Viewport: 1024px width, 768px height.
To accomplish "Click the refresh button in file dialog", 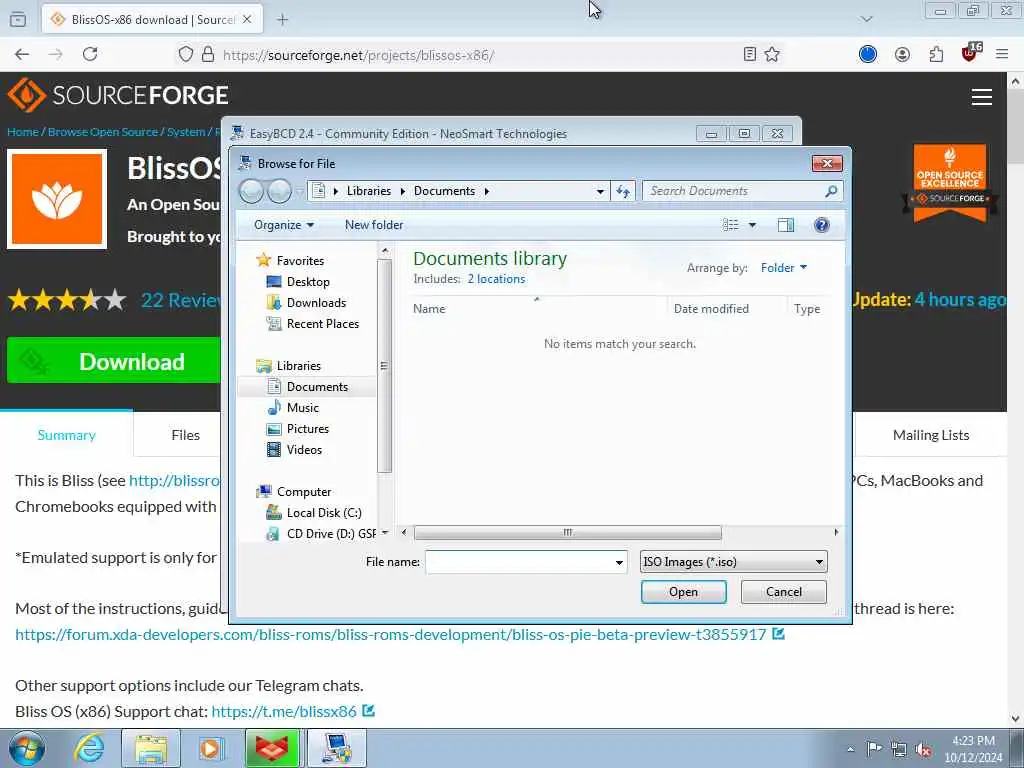I will [622, 191].
